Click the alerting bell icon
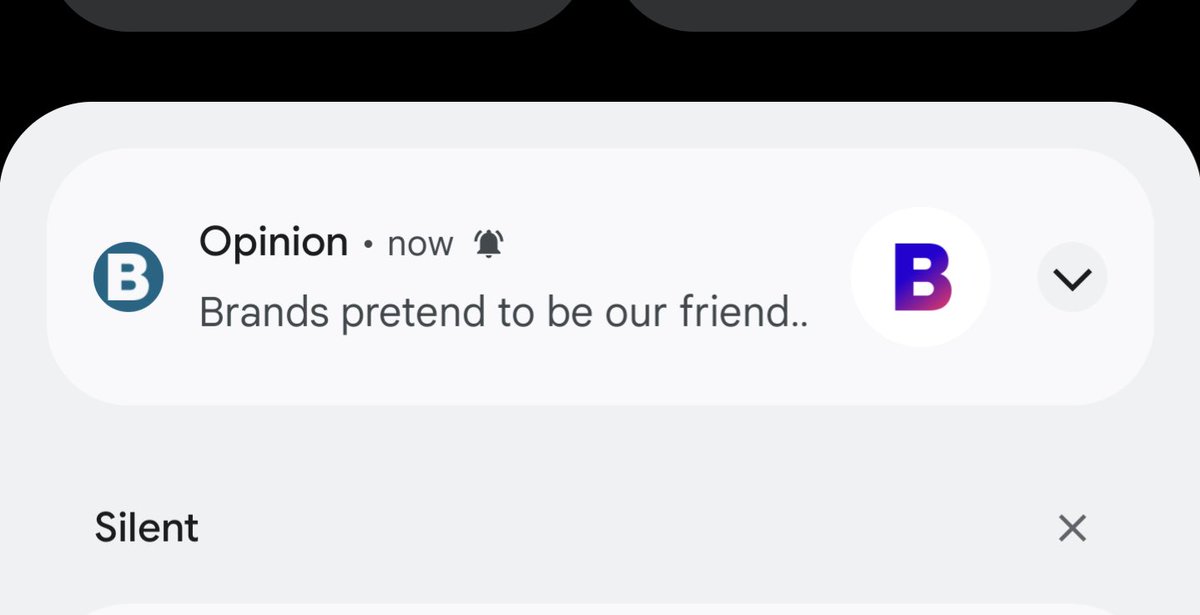1200x615 pixels. point(489,243)
